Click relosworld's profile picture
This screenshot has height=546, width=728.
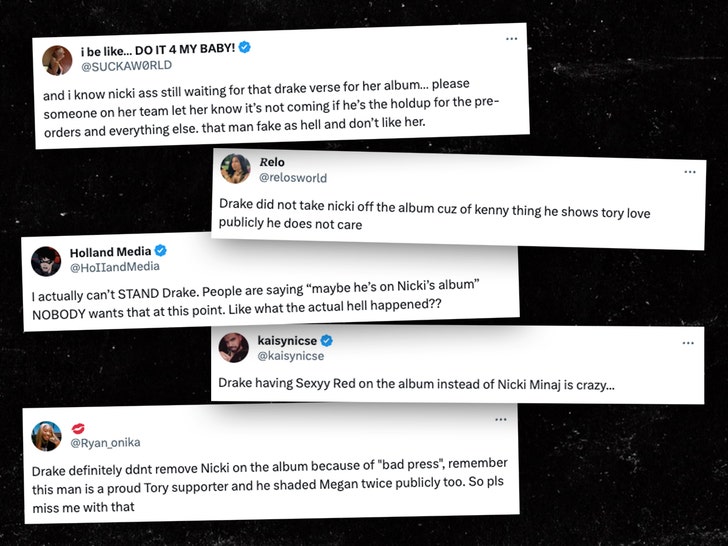coord(235,168)
